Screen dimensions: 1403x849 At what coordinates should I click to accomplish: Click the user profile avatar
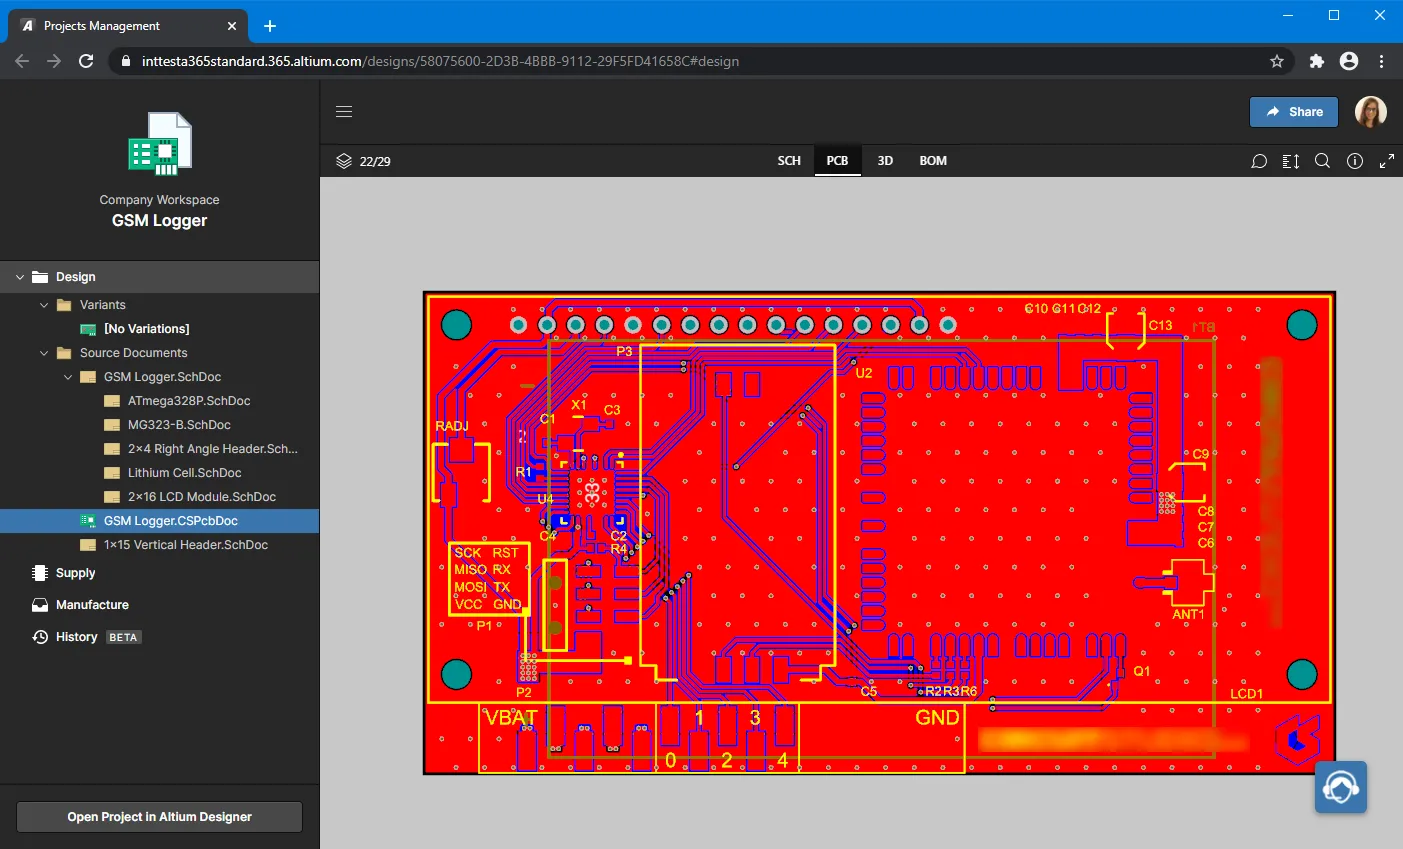1370,112
